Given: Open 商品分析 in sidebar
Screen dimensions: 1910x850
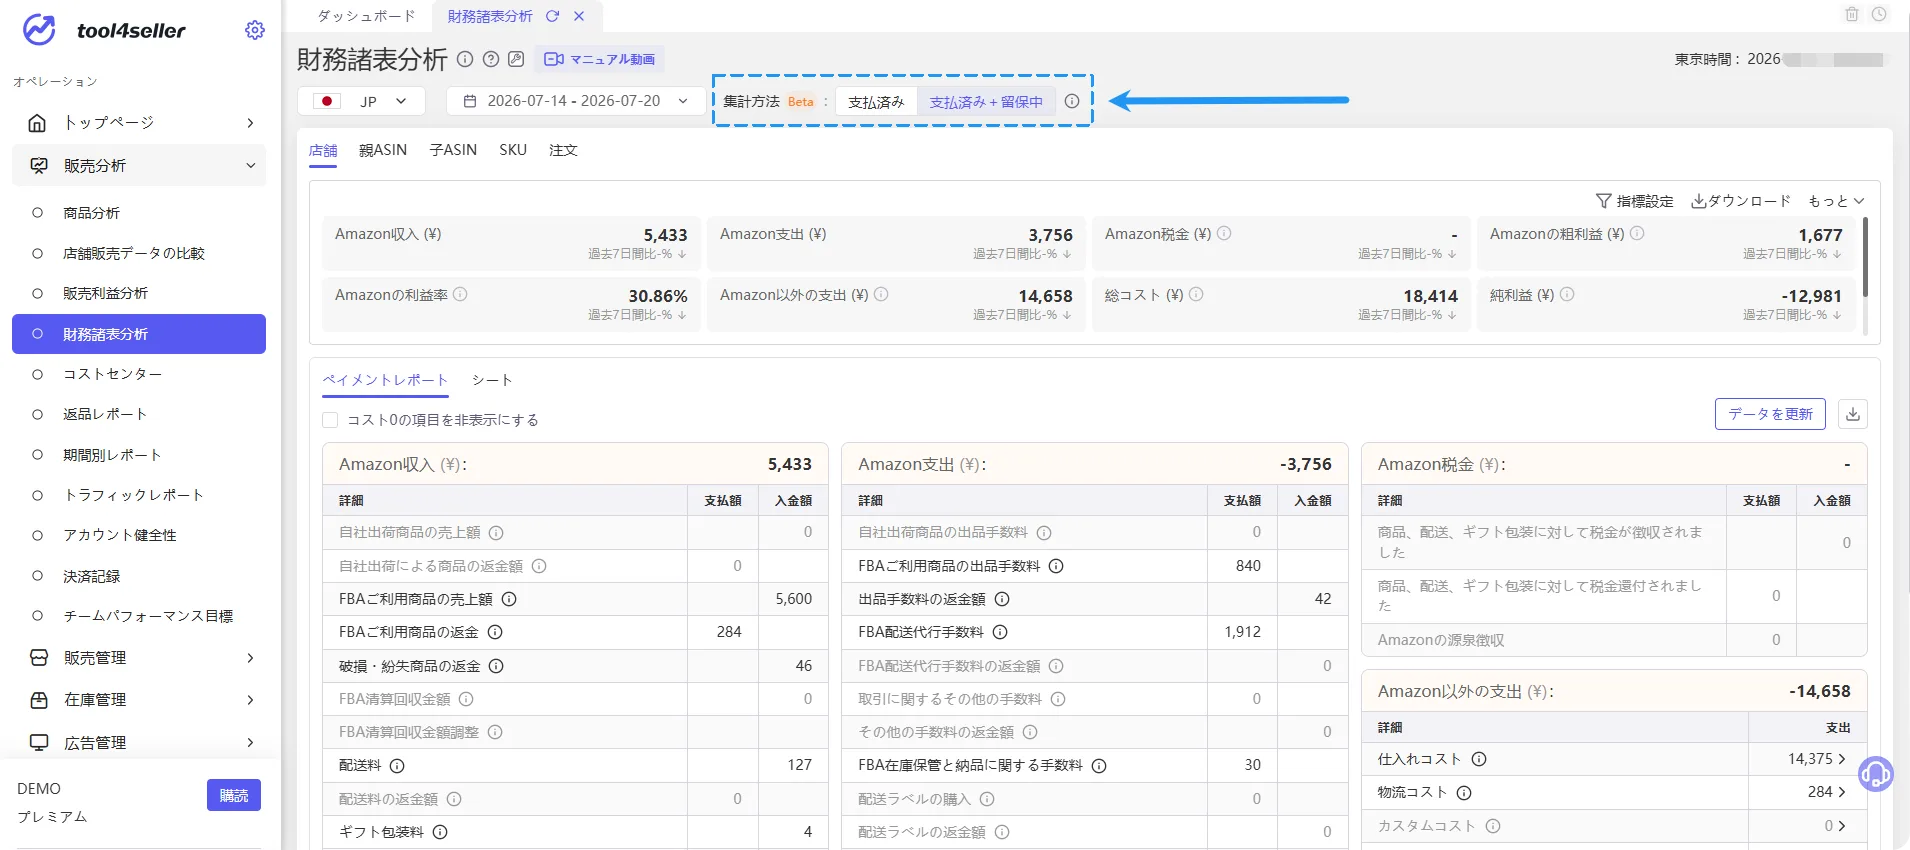Looking at the screenshot, I should point(91,213).
